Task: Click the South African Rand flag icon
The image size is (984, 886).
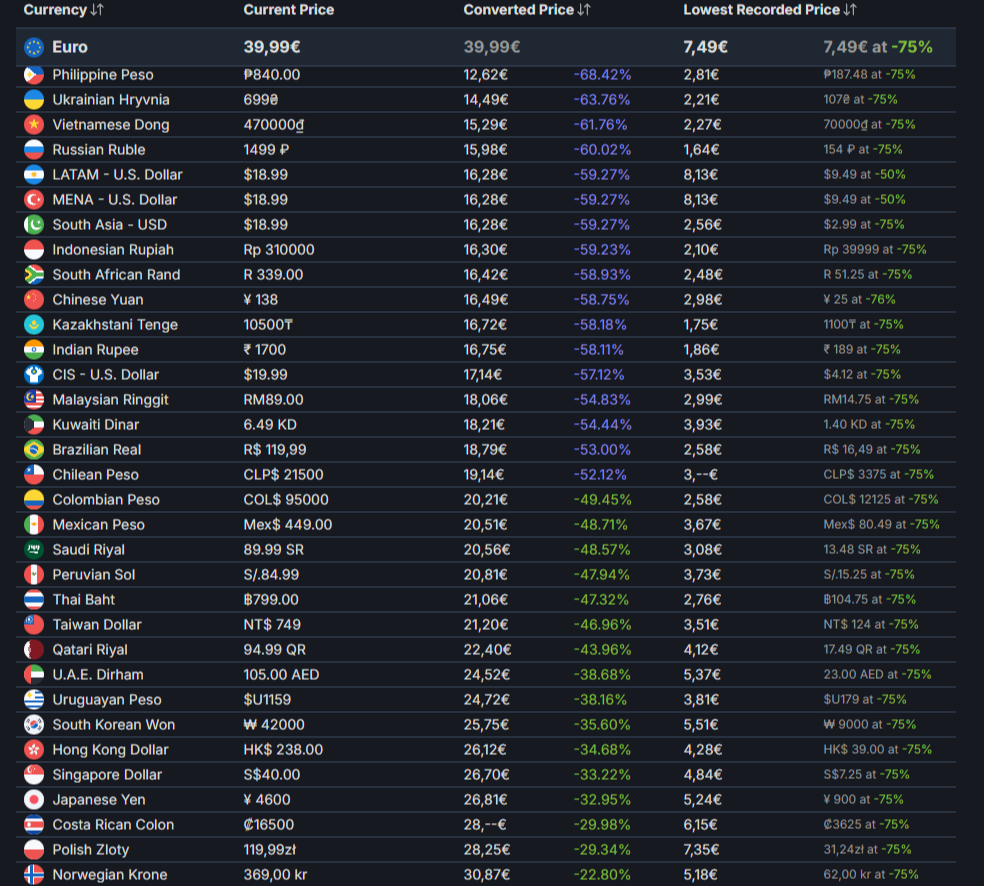Action: tap(34, 275)
